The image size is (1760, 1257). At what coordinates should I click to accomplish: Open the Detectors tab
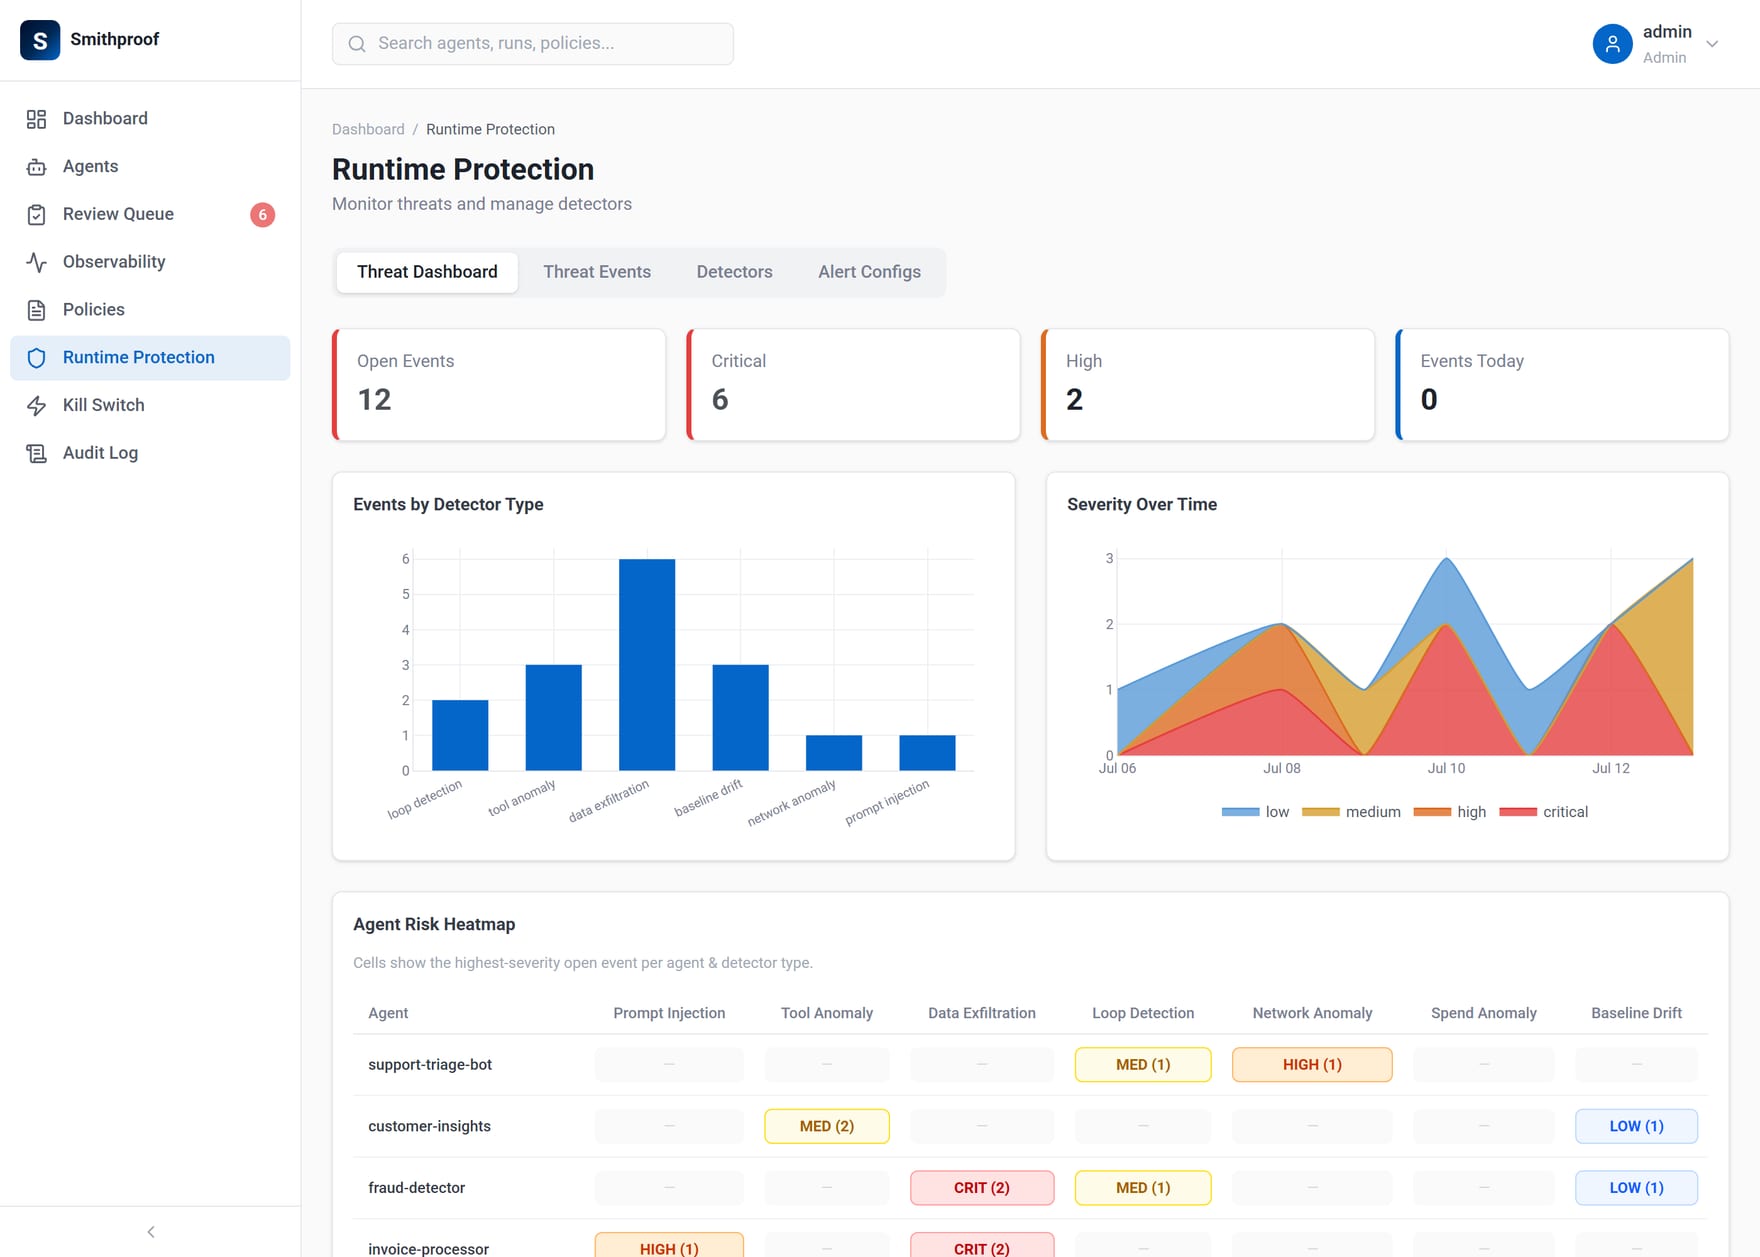point(734,272)
